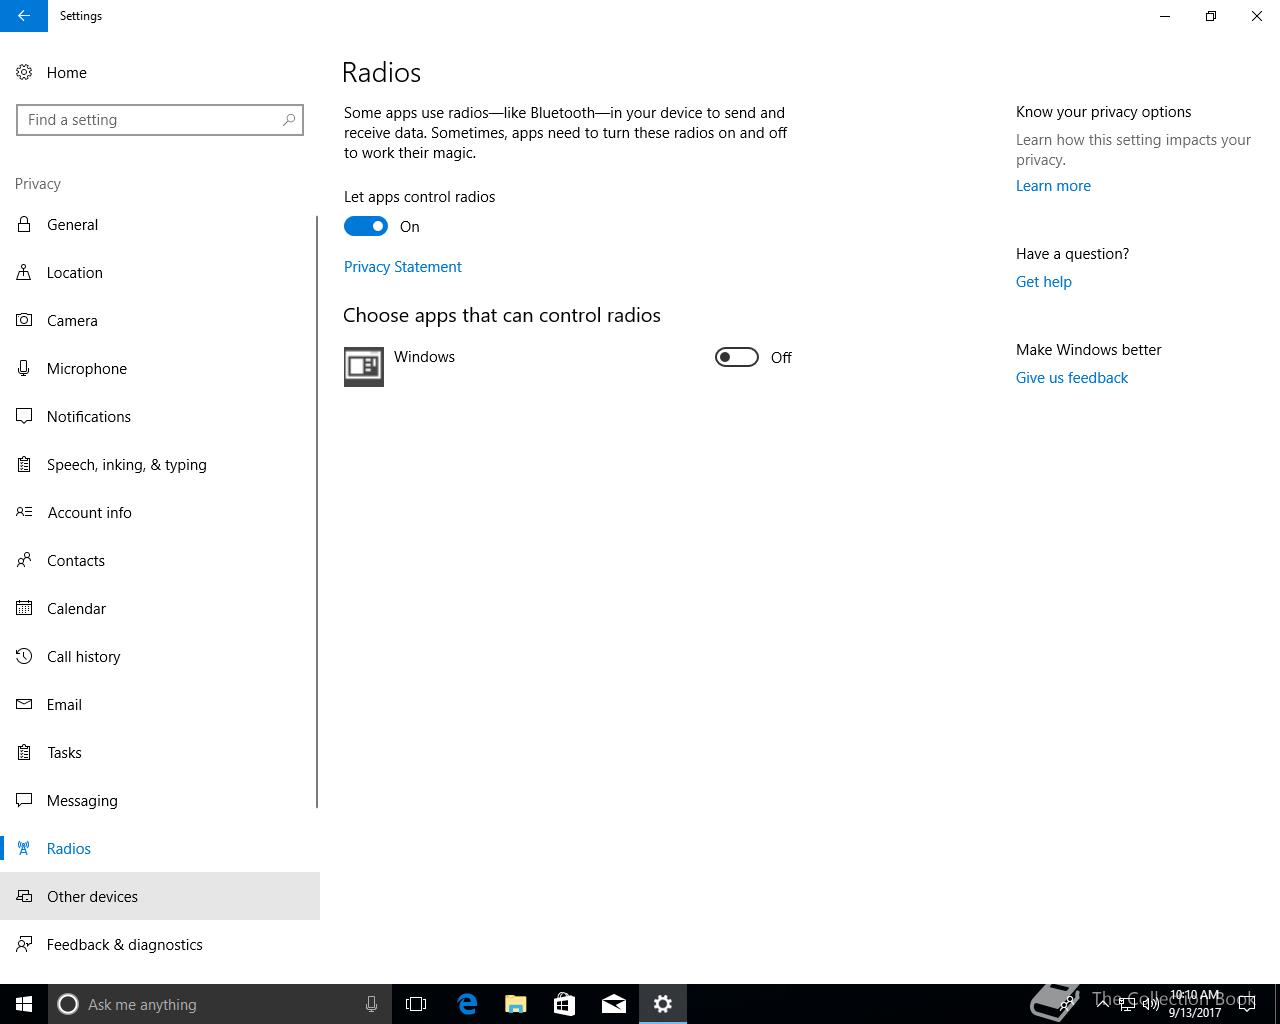Click the Microphone sidebar icon

pos(24,368)
